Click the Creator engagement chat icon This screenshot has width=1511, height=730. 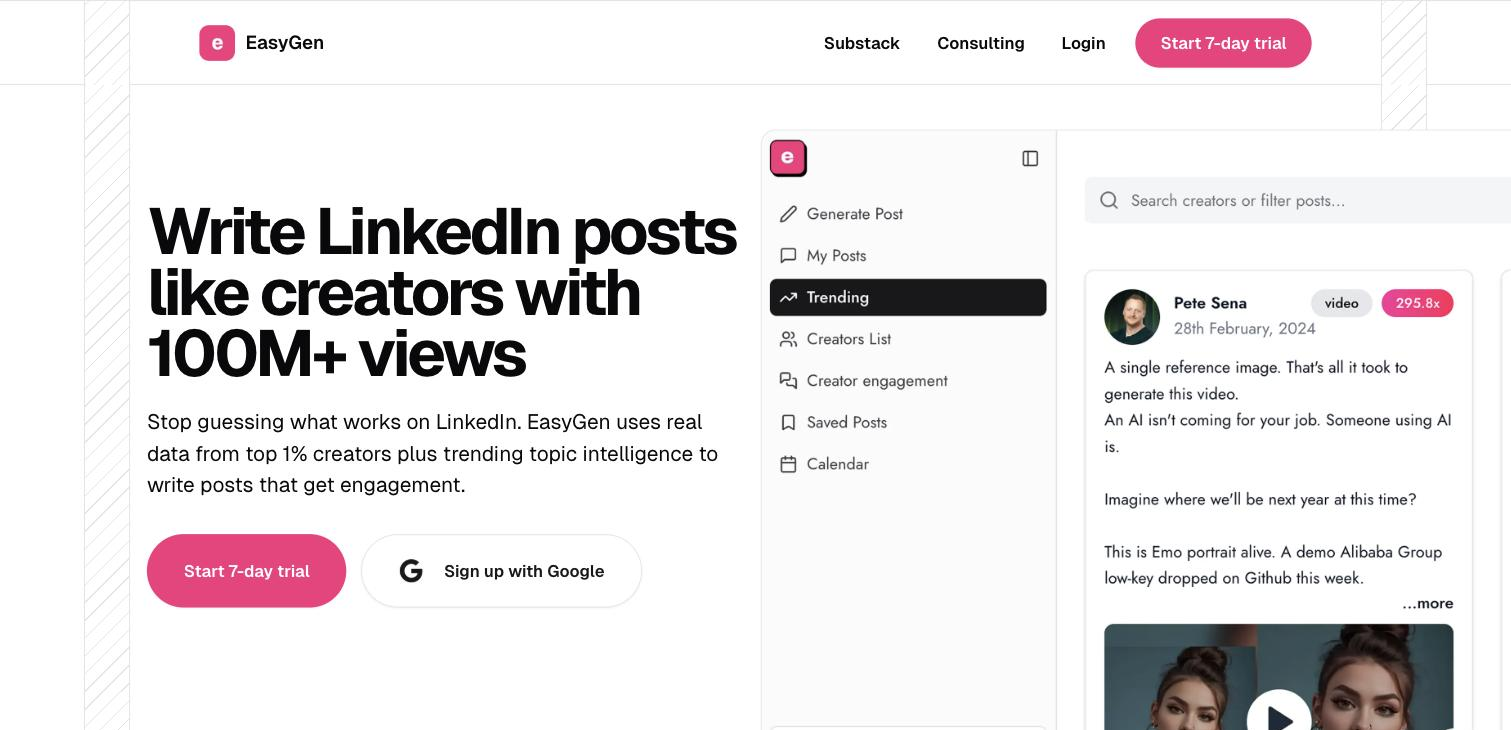point(788,381)
